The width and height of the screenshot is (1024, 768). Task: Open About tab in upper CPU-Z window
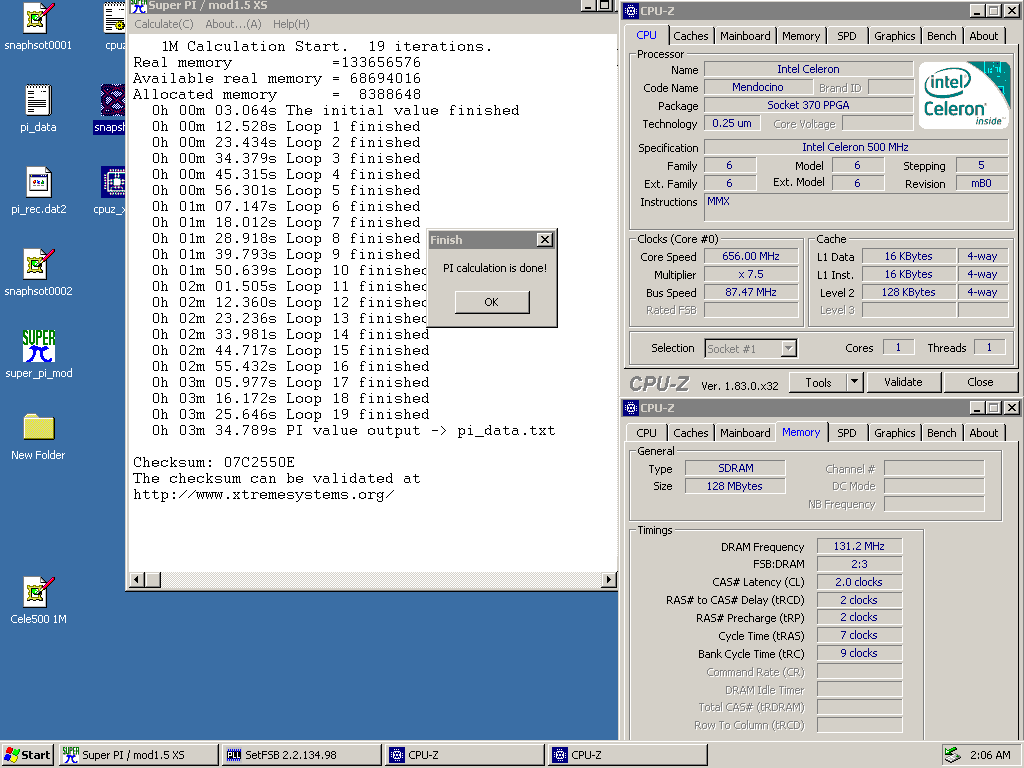pos(984,36)
